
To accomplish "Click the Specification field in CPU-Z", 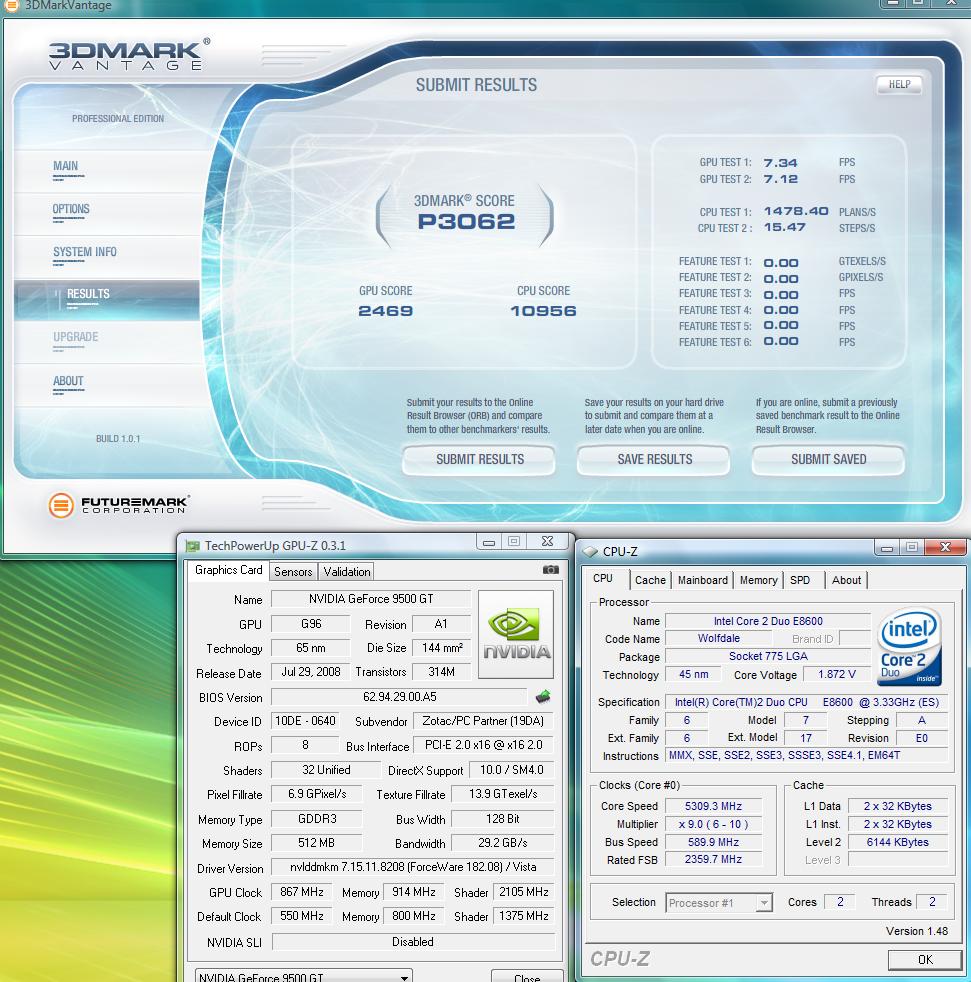I will [x=806, y=703].
